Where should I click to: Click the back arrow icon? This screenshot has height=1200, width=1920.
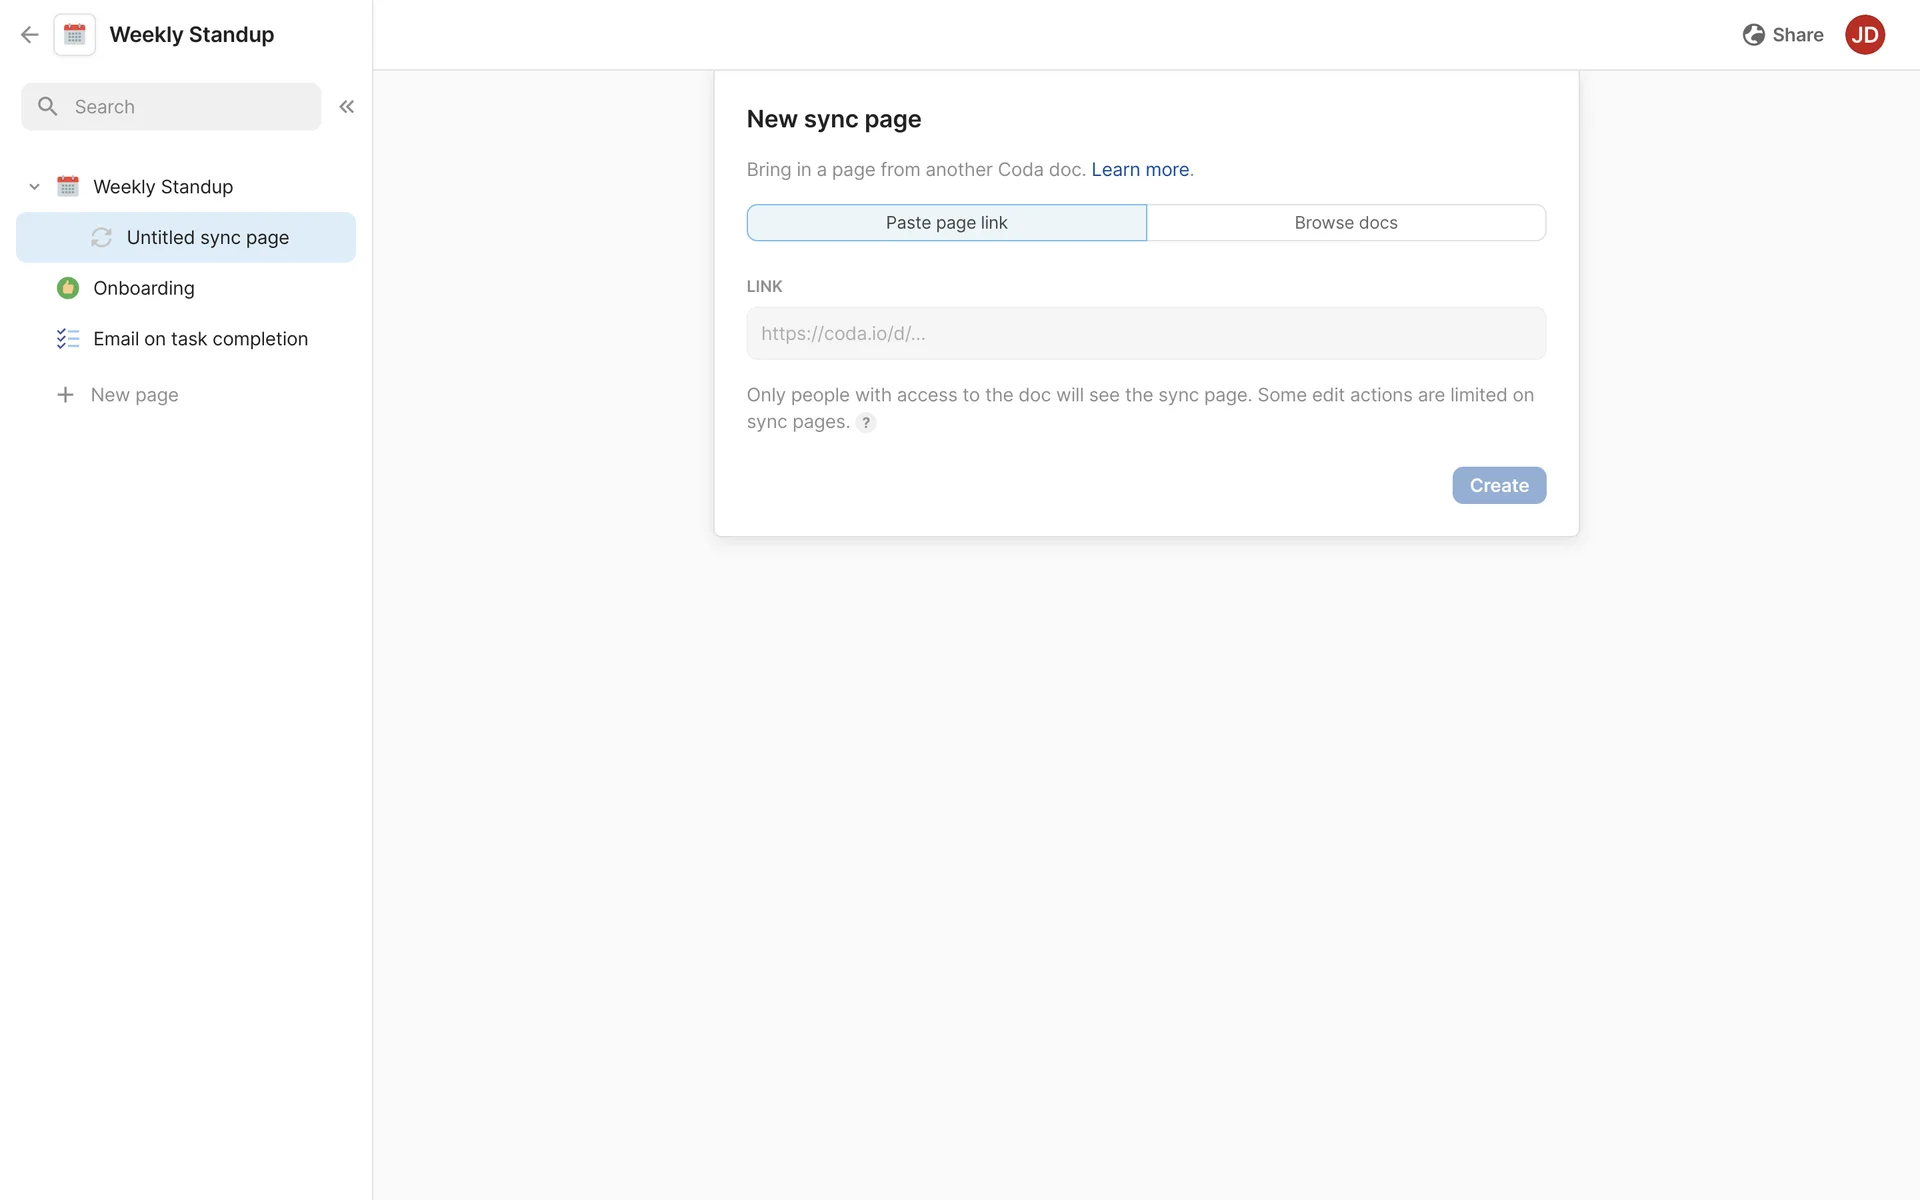29,35
